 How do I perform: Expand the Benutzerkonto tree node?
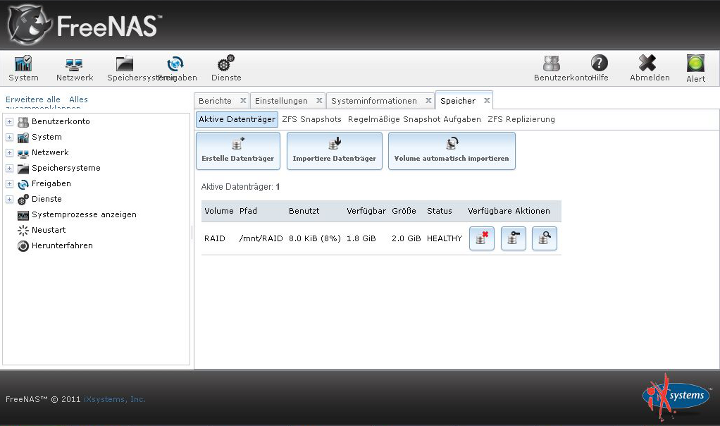(x=9, y=122)
